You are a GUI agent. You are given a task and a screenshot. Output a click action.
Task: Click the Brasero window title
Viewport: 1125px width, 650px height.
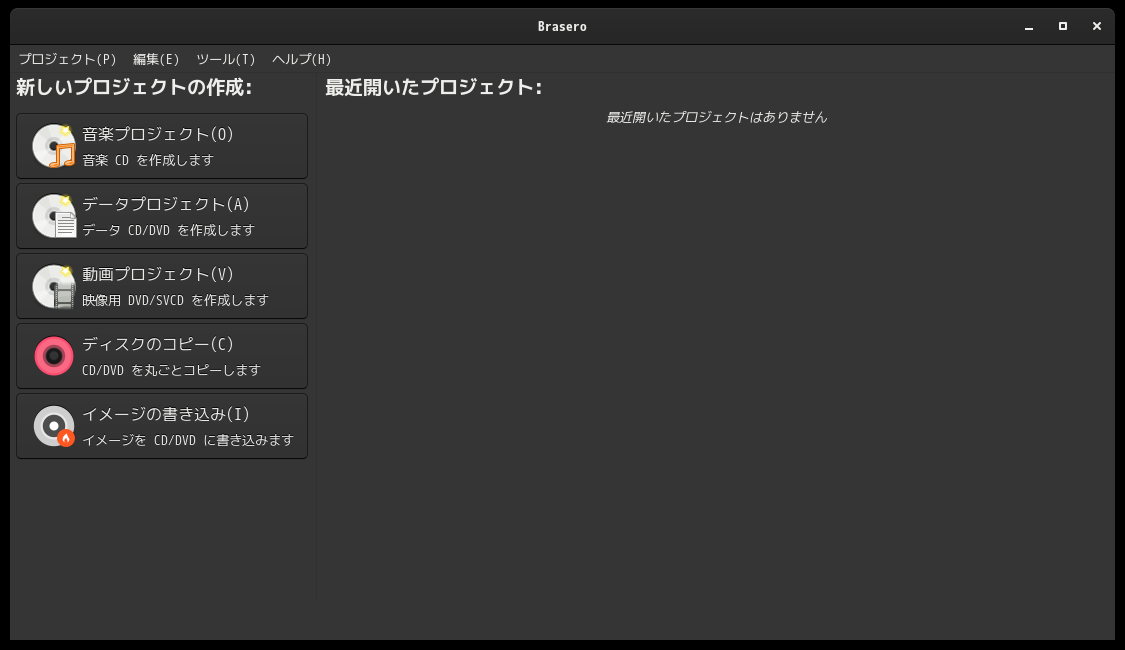pos(562,27)
